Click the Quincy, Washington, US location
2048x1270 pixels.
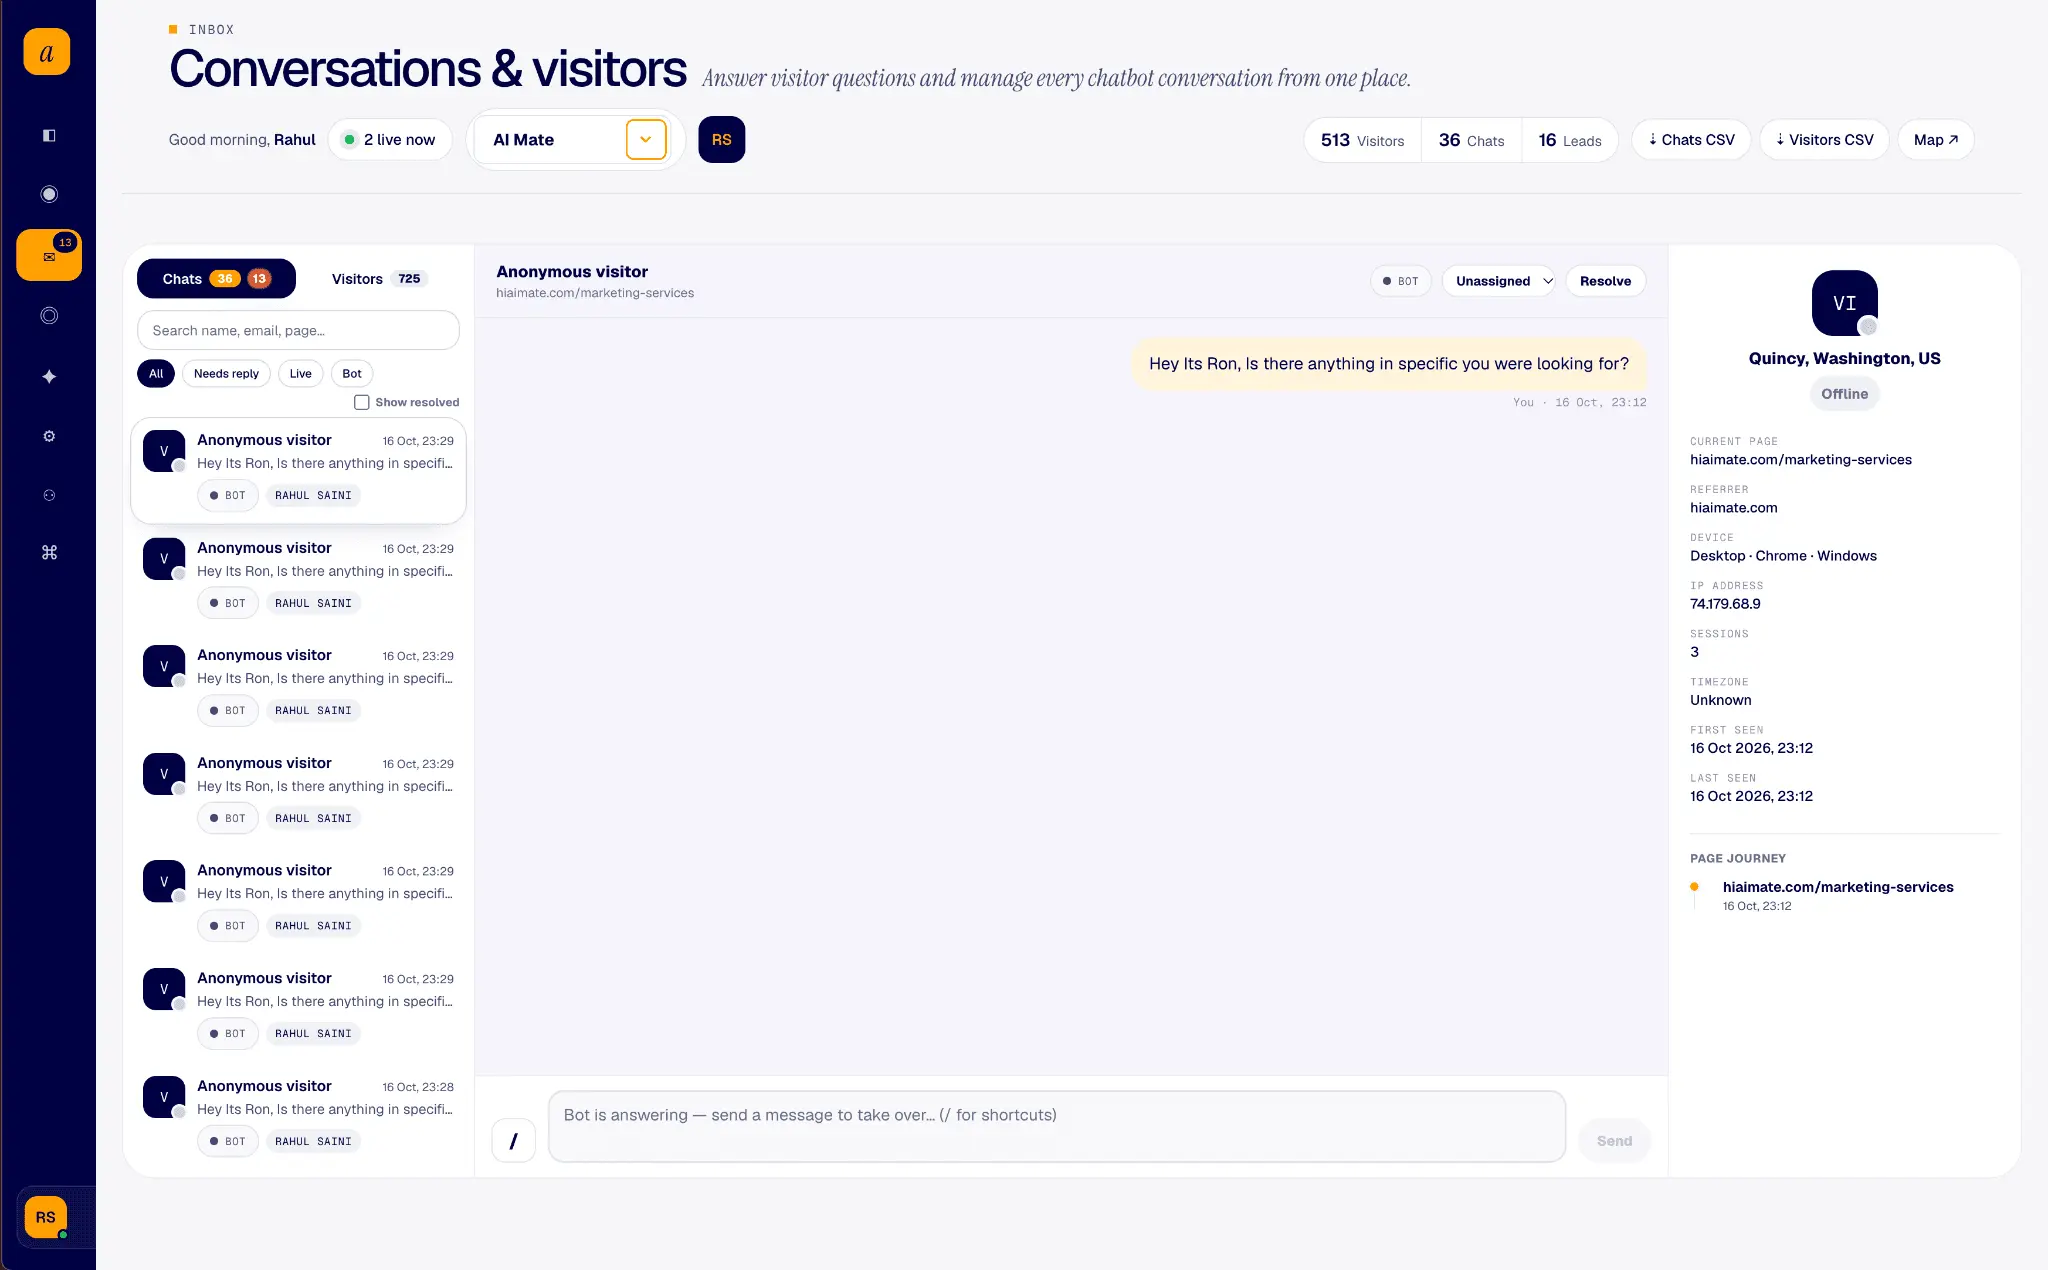[x=1844, y=358]
